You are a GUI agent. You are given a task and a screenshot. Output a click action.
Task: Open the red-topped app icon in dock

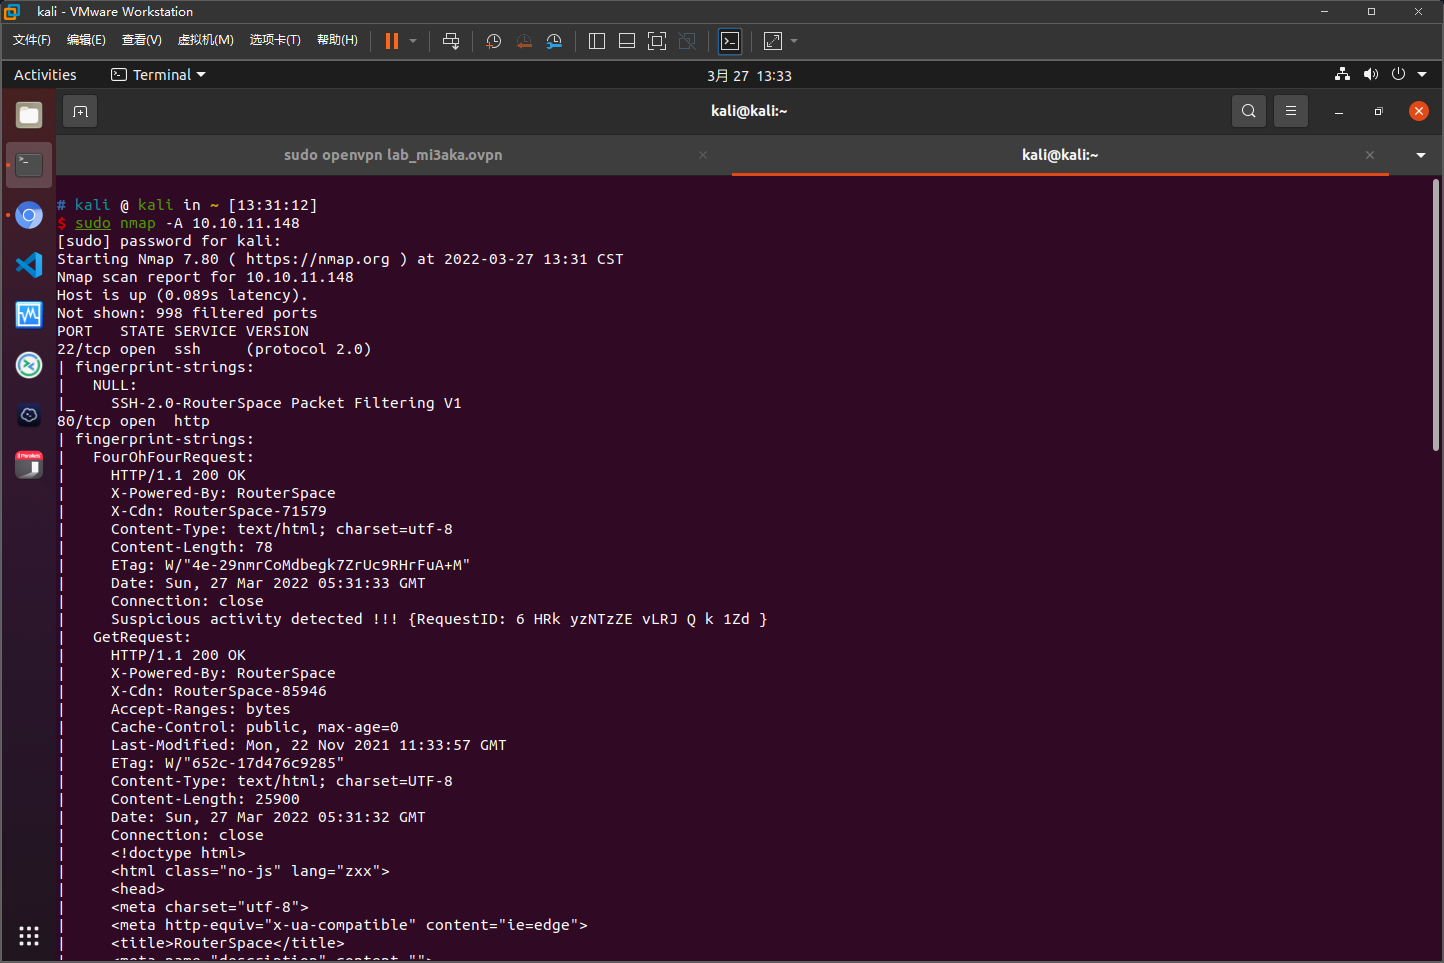[29, 465]
